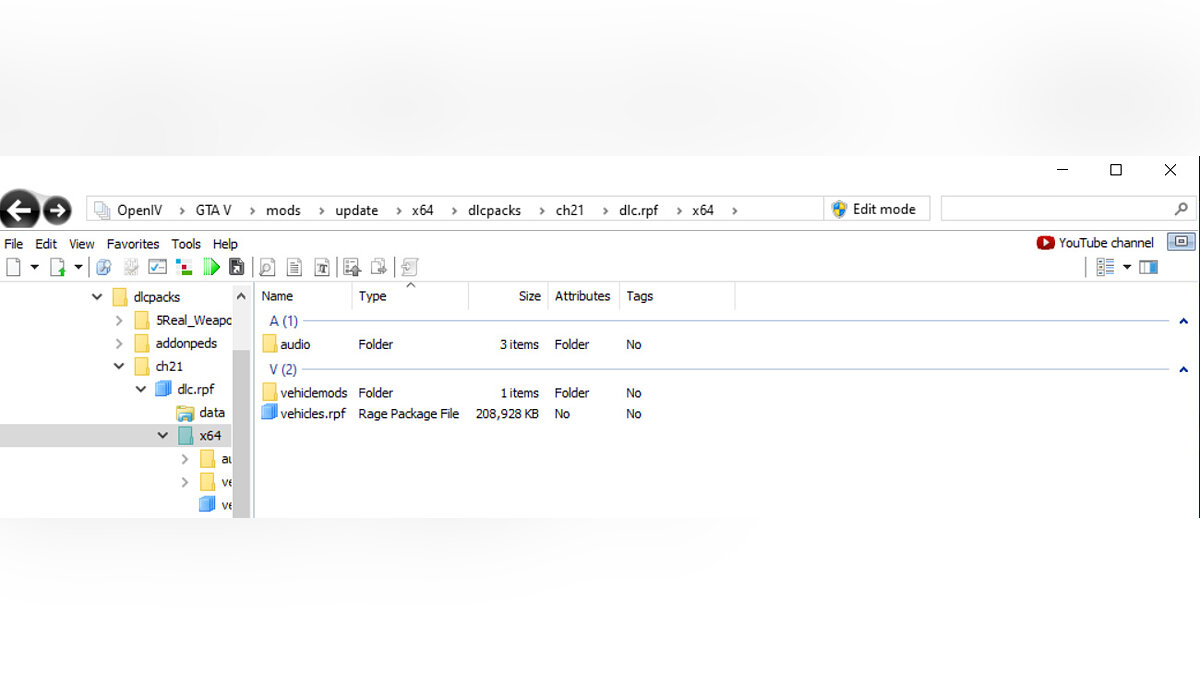Expand the addonpeds tree folder
Viewport: 1200px width, 675px height.
[119, 343]
